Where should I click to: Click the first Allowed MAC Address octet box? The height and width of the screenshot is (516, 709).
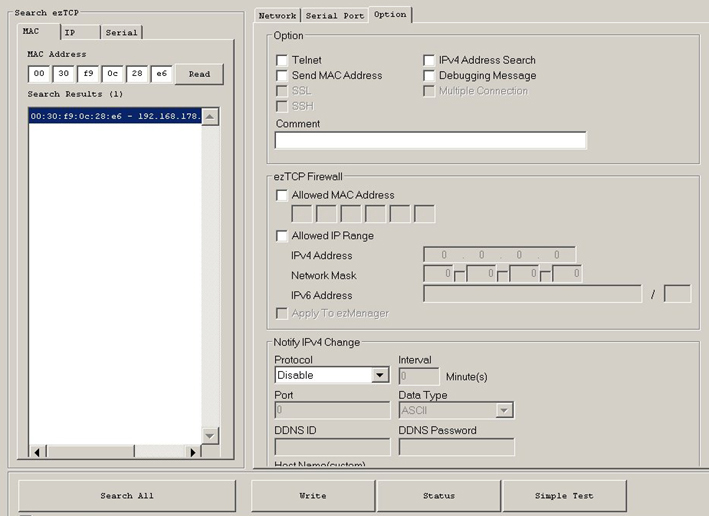(302, 214)
